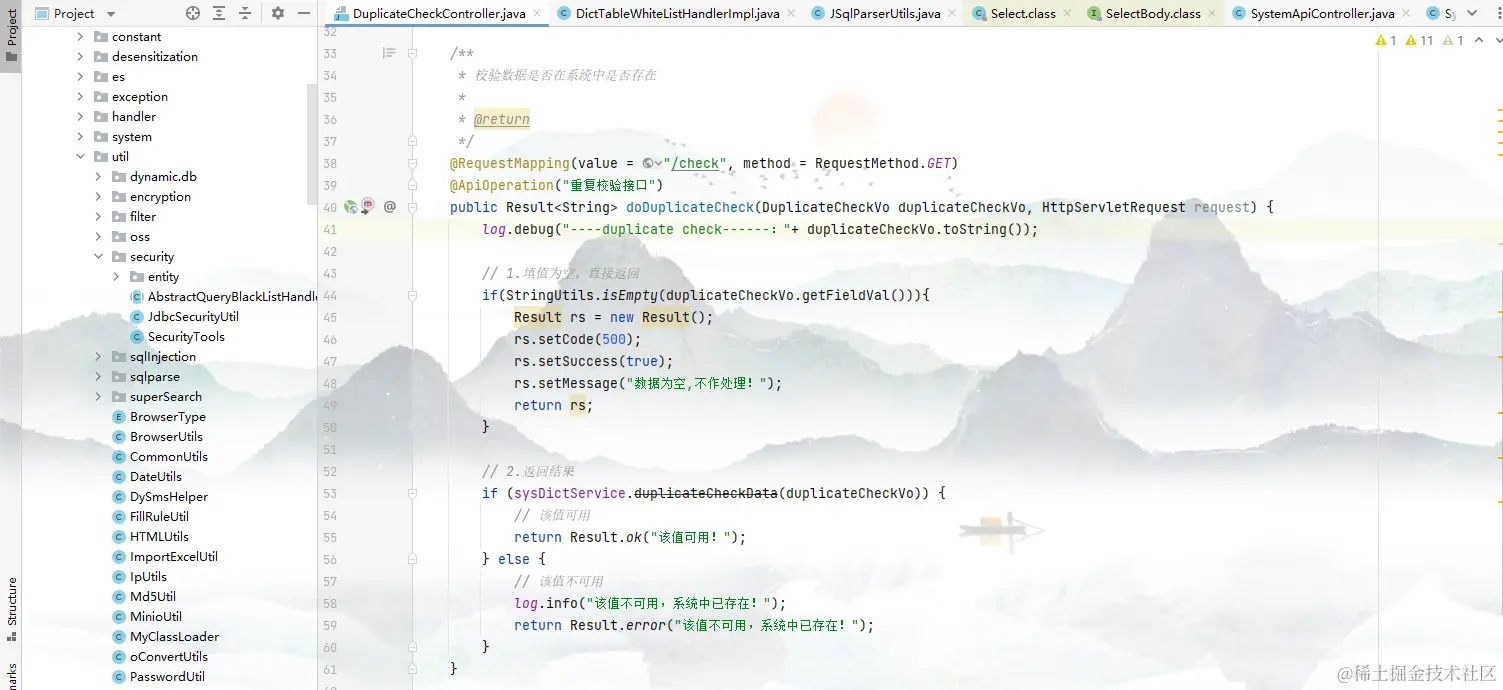Expand the sqlInjection folder

tap(98, 357)
